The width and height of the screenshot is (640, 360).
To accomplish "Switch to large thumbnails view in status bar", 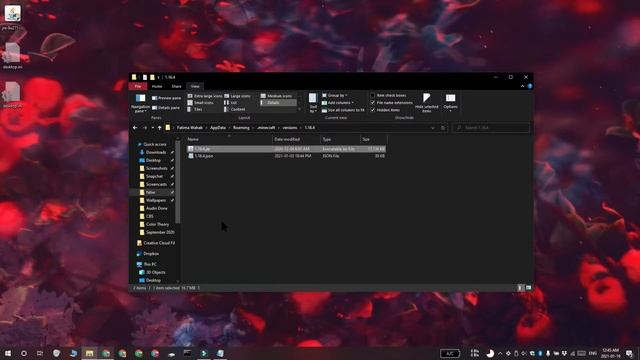I will 529,288.
